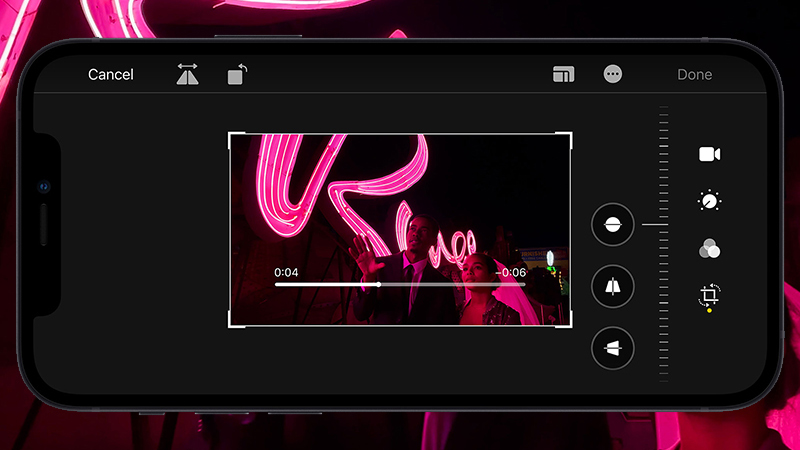Image resolution: width=800 pixels, height=450 pixels.
Task: Select the vertical perspective button
Action: pyautogui.click(x=613, y=287)
